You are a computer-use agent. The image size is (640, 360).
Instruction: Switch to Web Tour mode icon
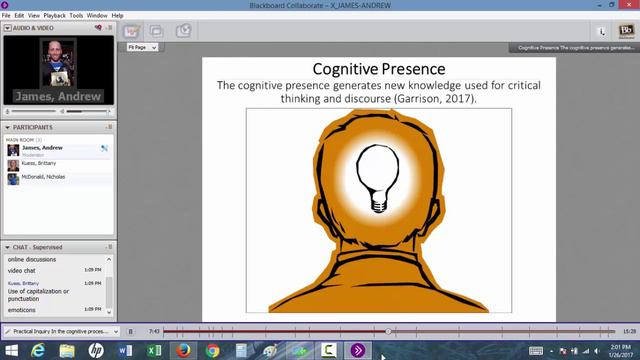tap(183, 31)
